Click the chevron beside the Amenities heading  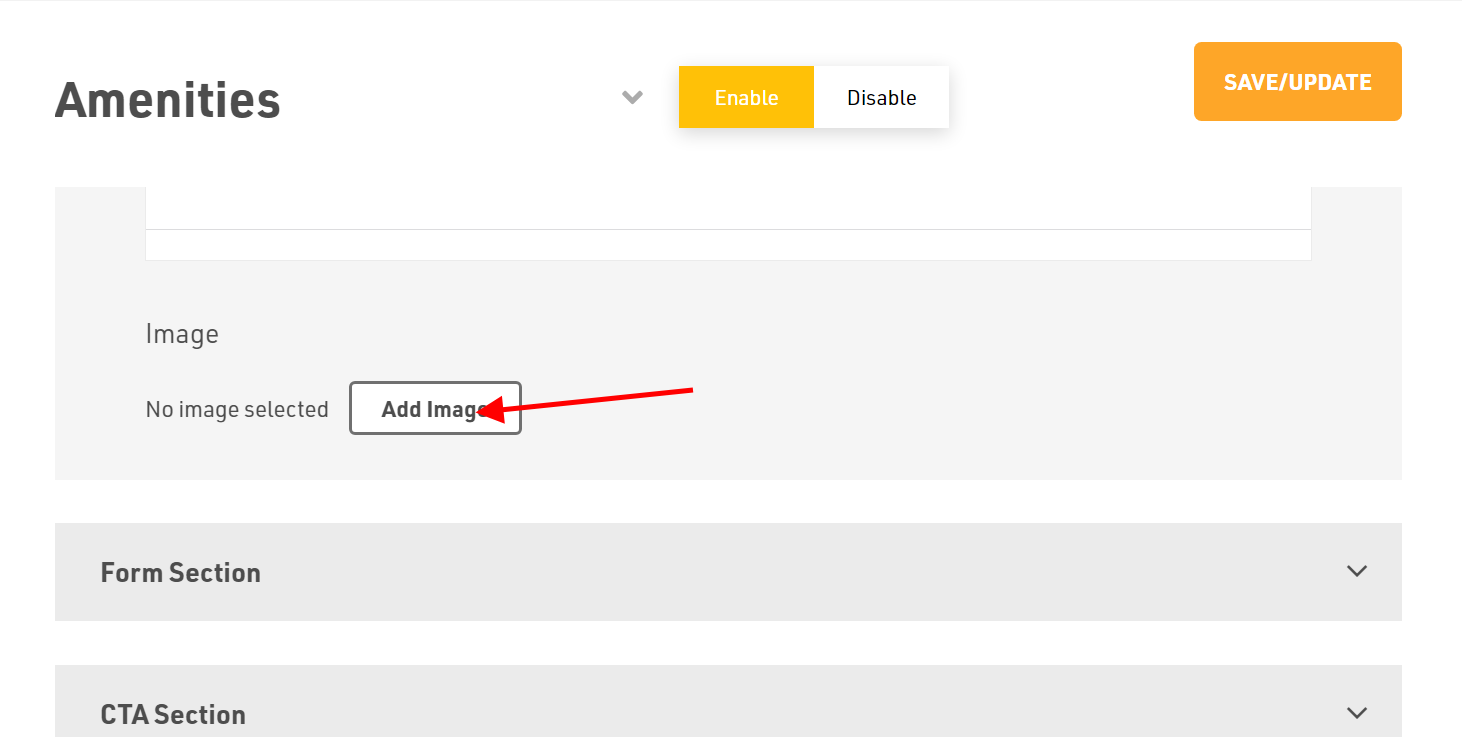tap(632, 97)
